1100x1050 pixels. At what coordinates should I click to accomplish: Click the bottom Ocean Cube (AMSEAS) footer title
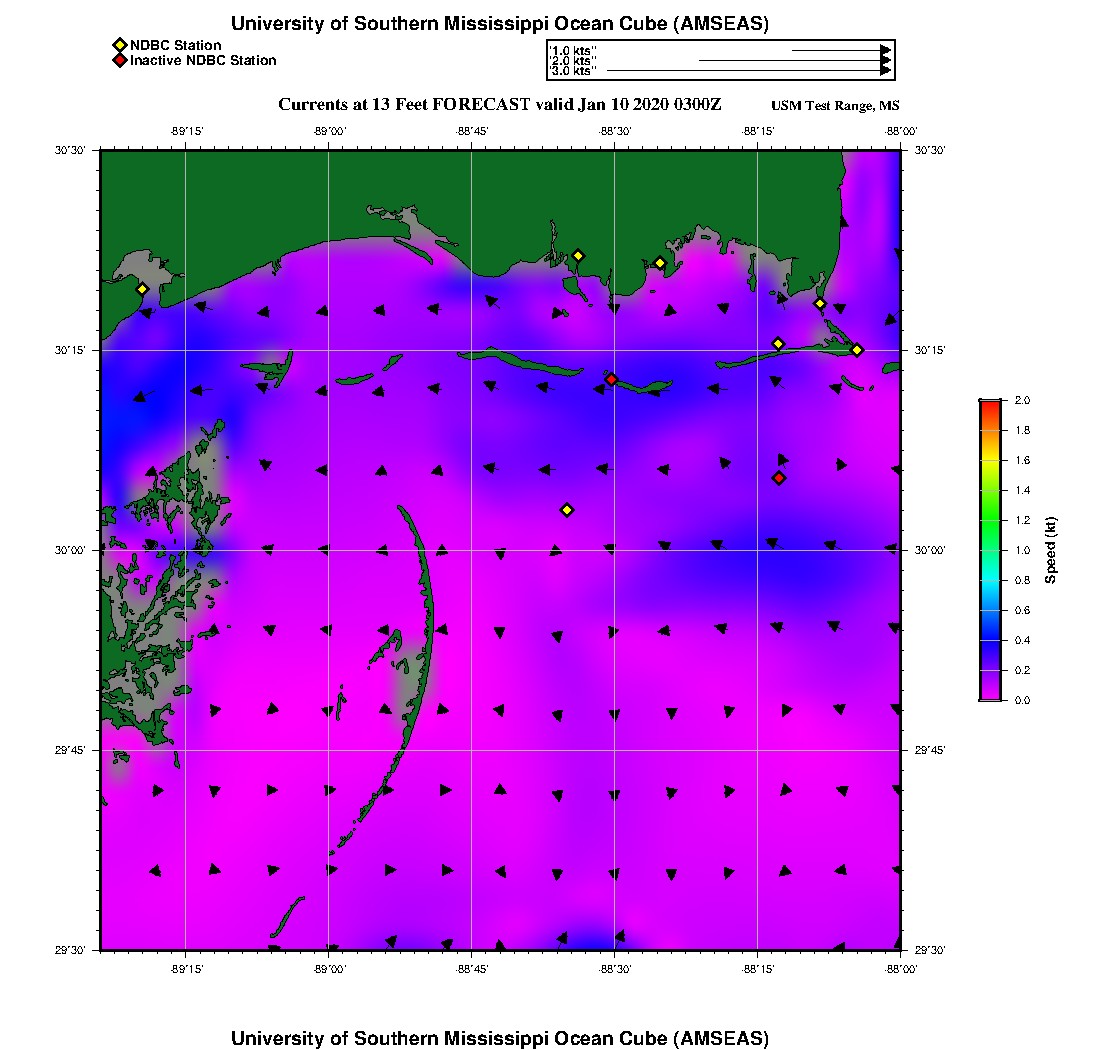coord(499,1037)
